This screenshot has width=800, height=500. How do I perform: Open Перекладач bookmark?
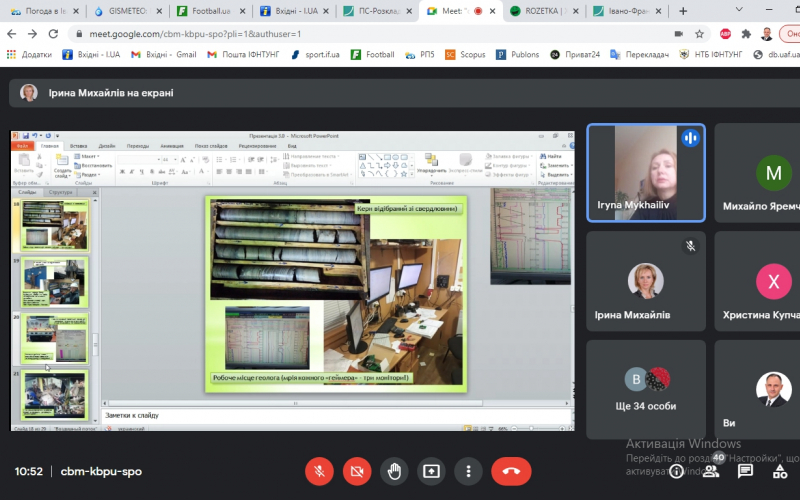pyautogui.click(x=639, y=54)
